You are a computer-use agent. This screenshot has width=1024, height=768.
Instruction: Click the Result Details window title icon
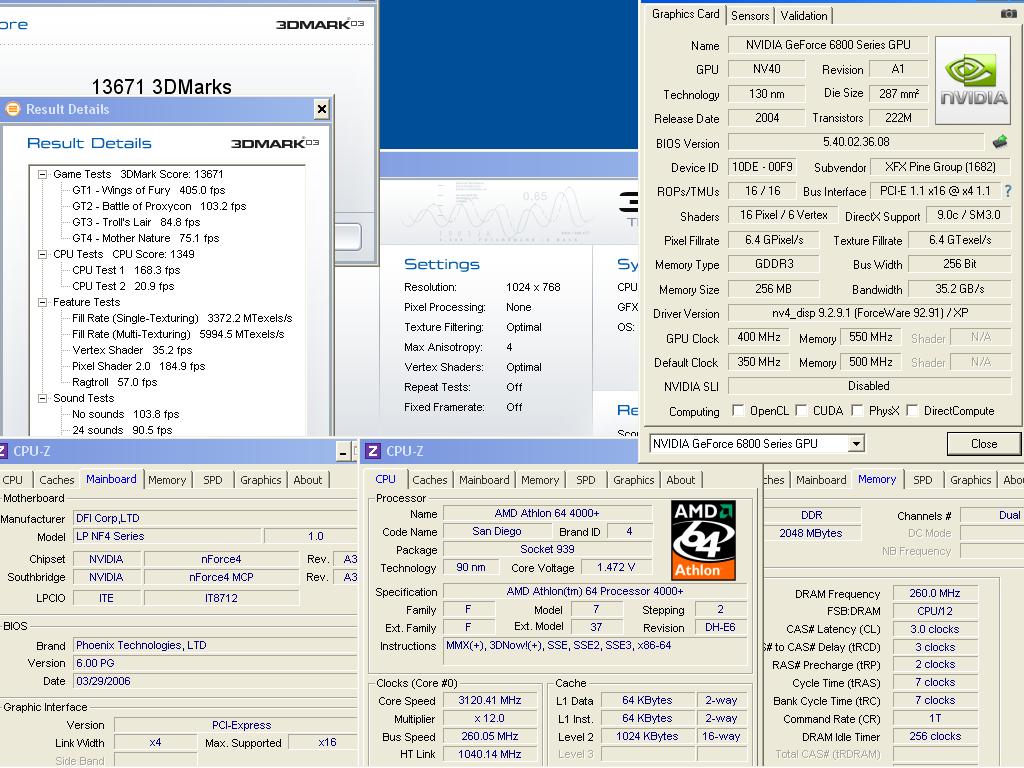12,109
